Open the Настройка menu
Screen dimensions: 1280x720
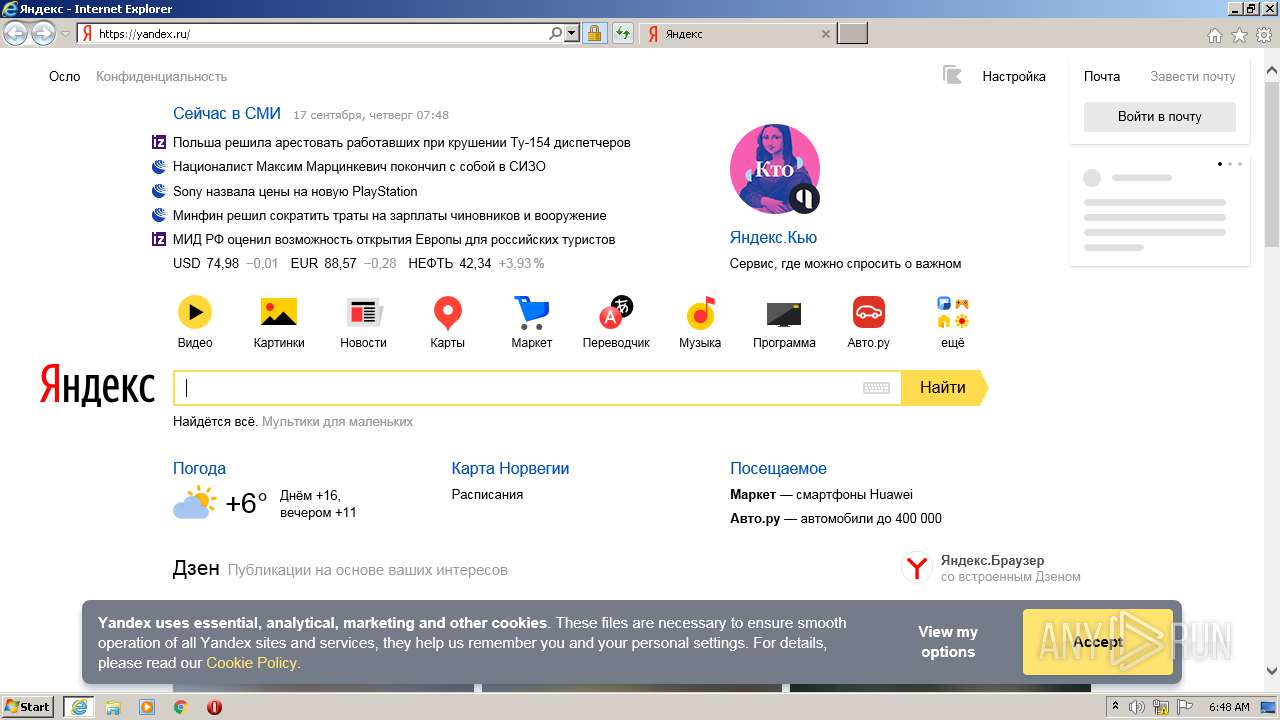(1014, 76)
